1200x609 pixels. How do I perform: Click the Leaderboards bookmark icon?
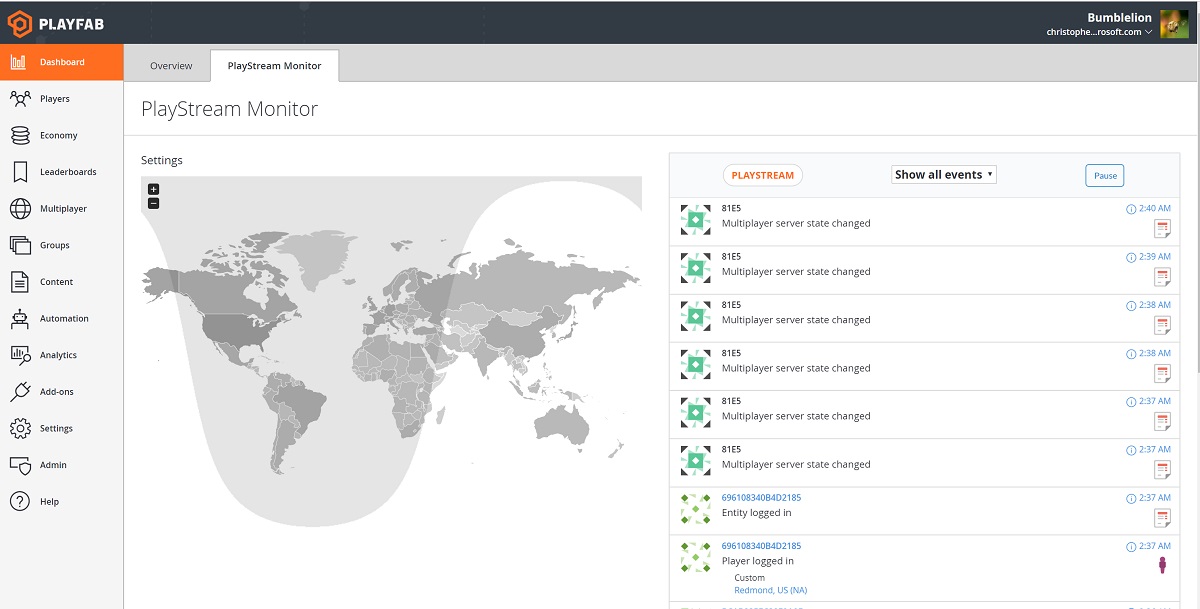pyautogui.click(x=20, y=172)
